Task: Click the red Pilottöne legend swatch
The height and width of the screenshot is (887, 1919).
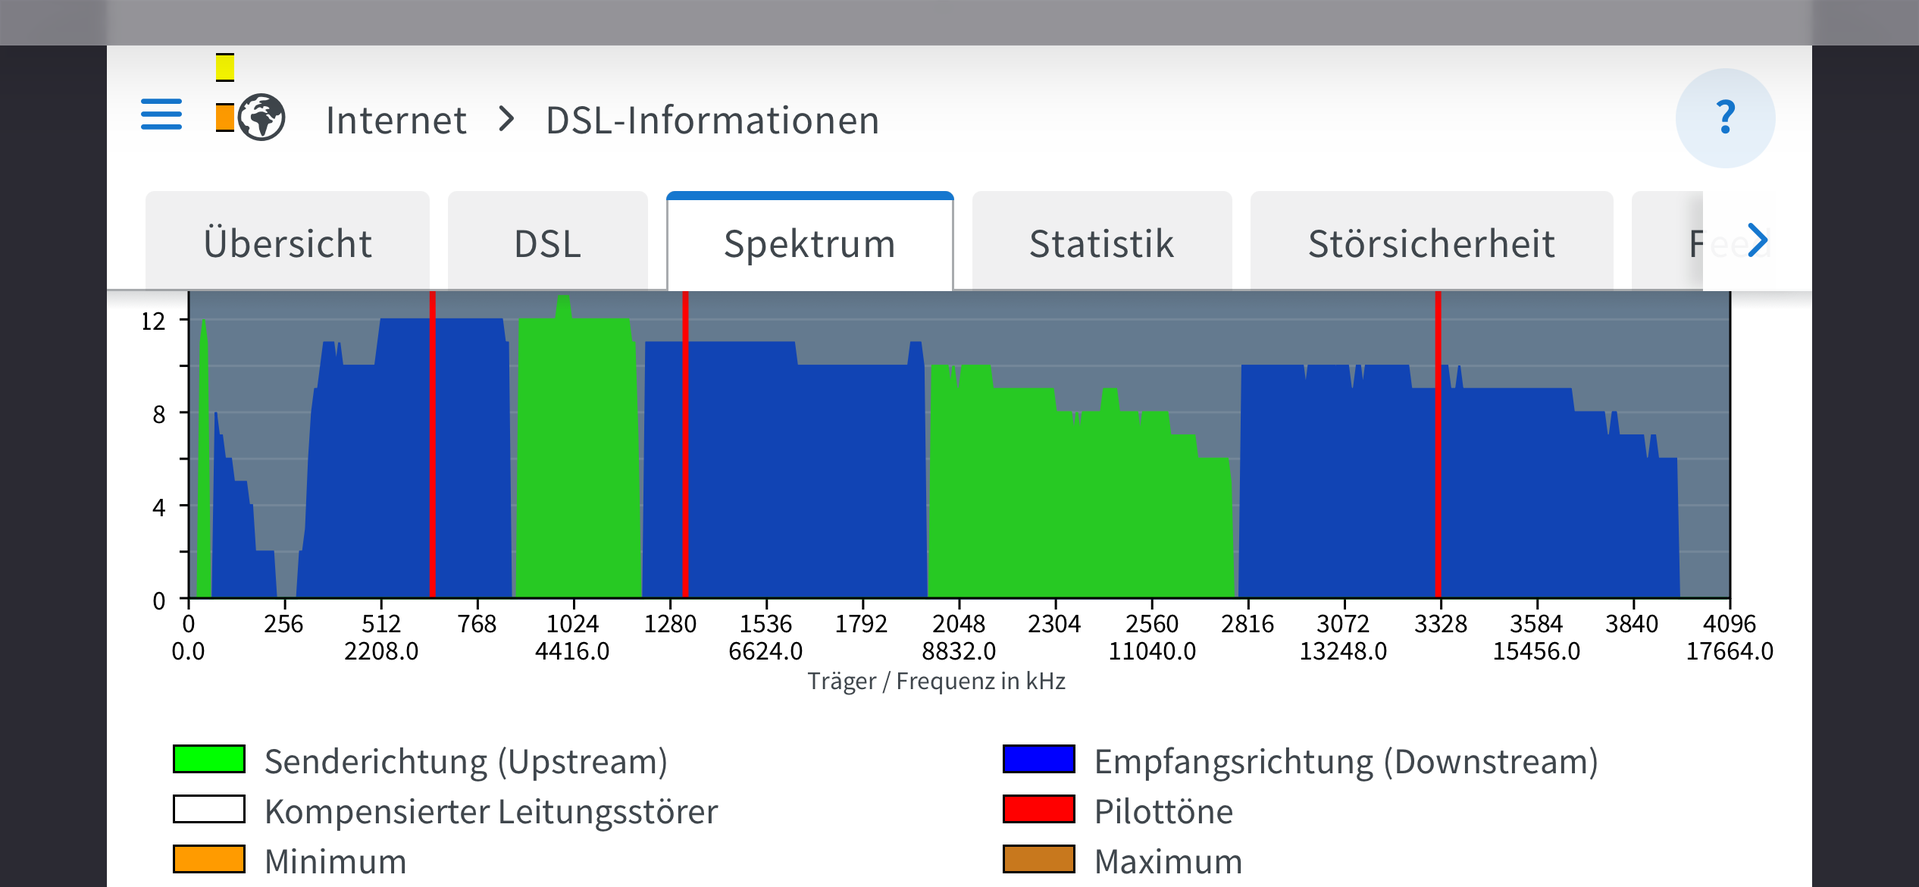Action: (1039, 809)
